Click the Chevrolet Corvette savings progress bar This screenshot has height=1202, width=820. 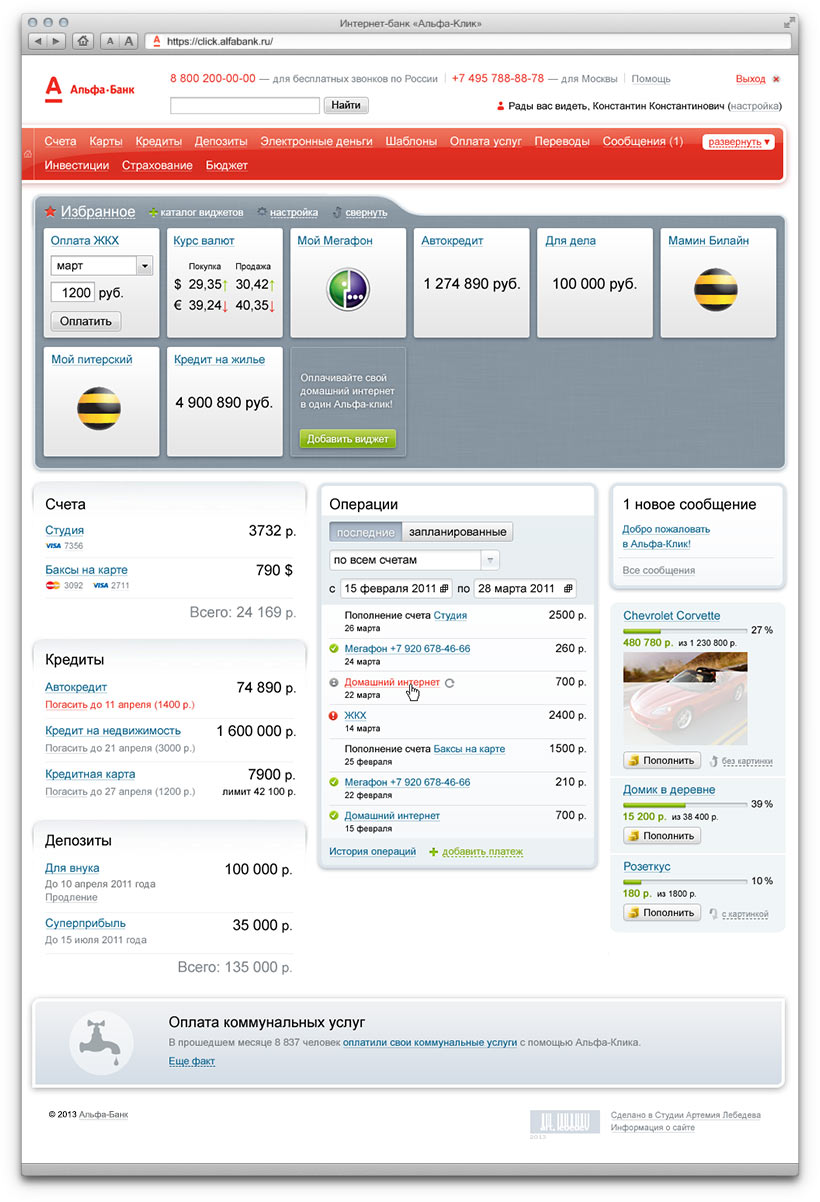(x=684, y=631)
